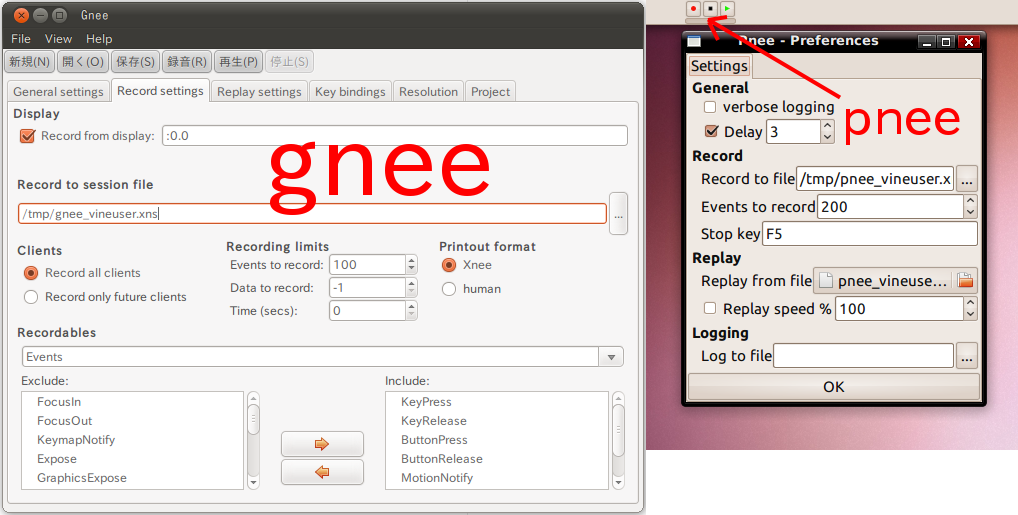Select Record all clients option

coord(31,273)
